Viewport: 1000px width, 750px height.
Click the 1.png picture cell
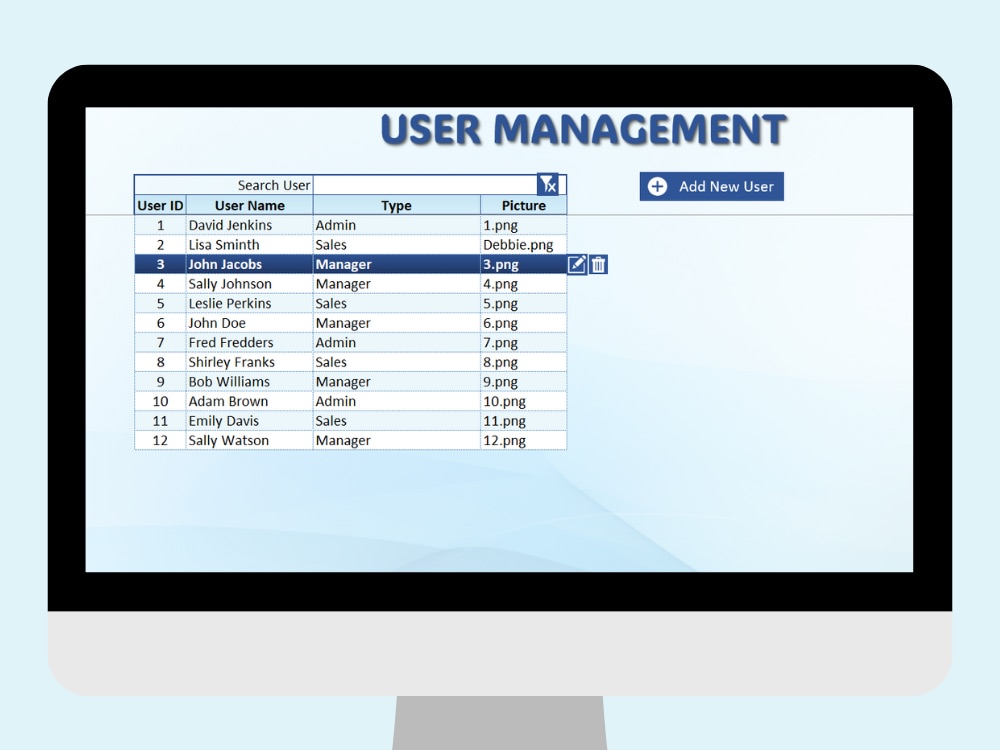[x=524, y=225]
